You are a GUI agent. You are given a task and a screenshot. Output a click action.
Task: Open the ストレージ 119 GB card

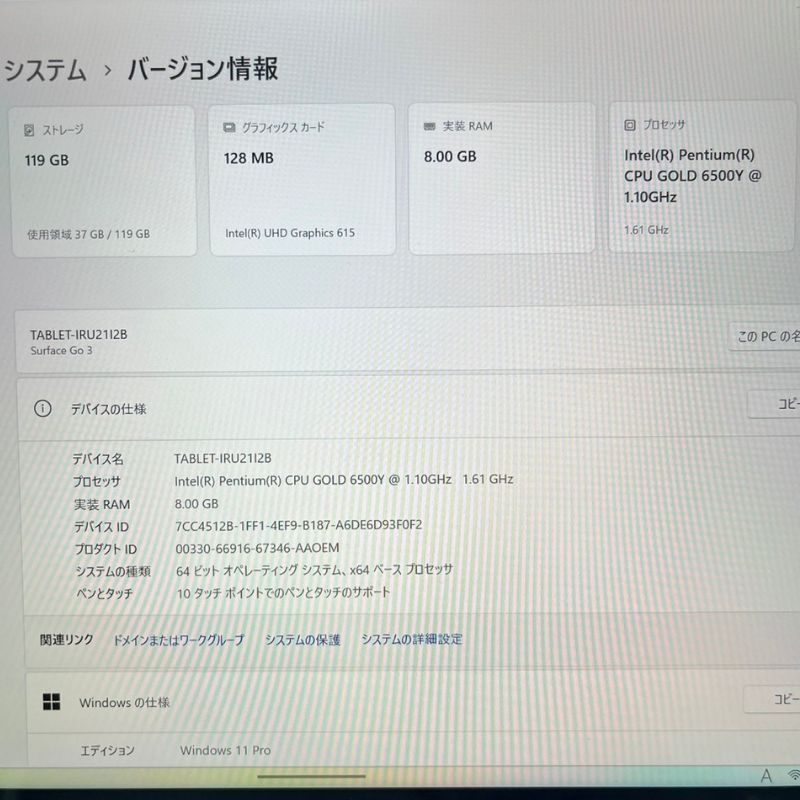pyautogui.click(x=104, y=181)
